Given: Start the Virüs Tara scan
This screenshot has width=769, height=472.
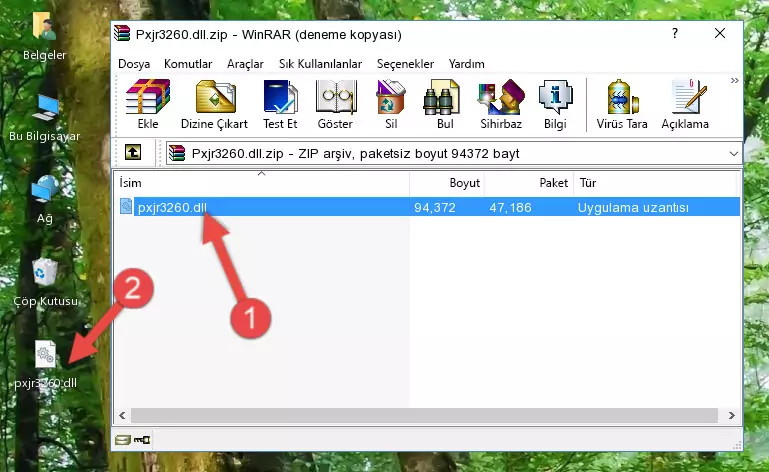Looking at the screenshot, I should pos(622,105).
